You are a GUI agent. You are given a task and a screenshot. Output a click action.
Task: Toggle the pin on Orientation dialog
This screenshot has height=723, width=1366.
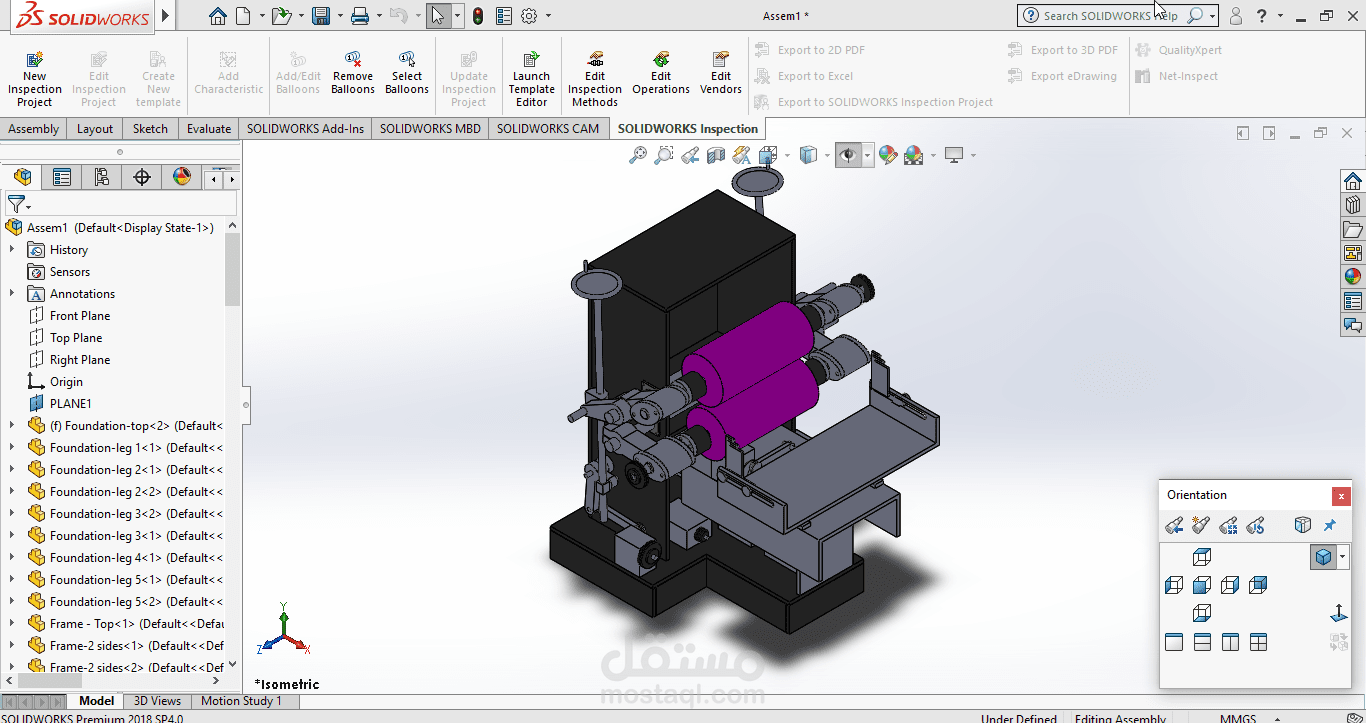(x=1330, y=525)
